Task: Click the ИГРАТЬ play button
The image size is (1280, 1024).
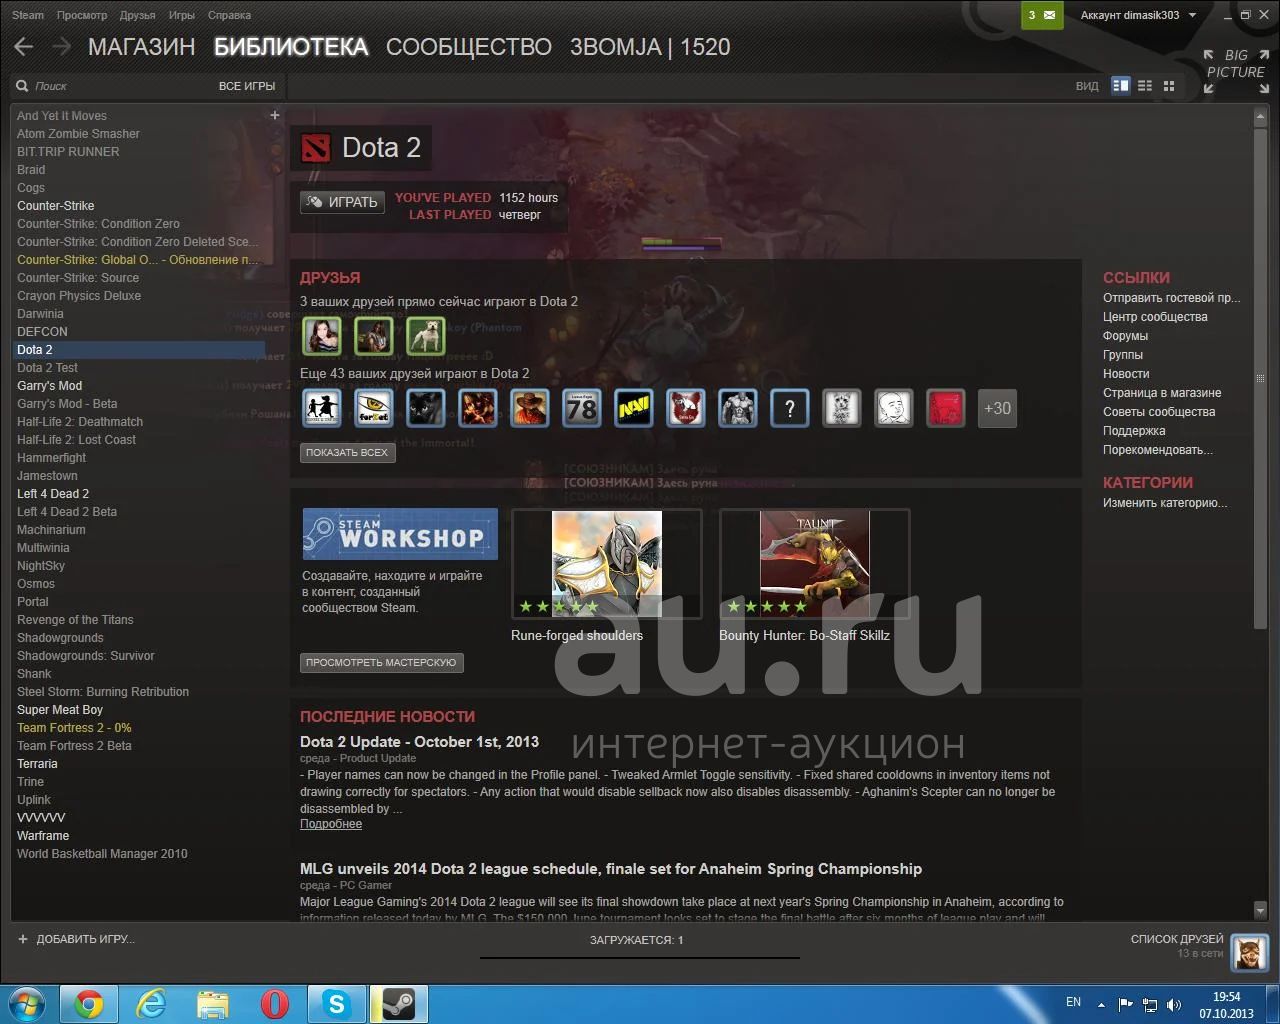Action: [342, 202]
